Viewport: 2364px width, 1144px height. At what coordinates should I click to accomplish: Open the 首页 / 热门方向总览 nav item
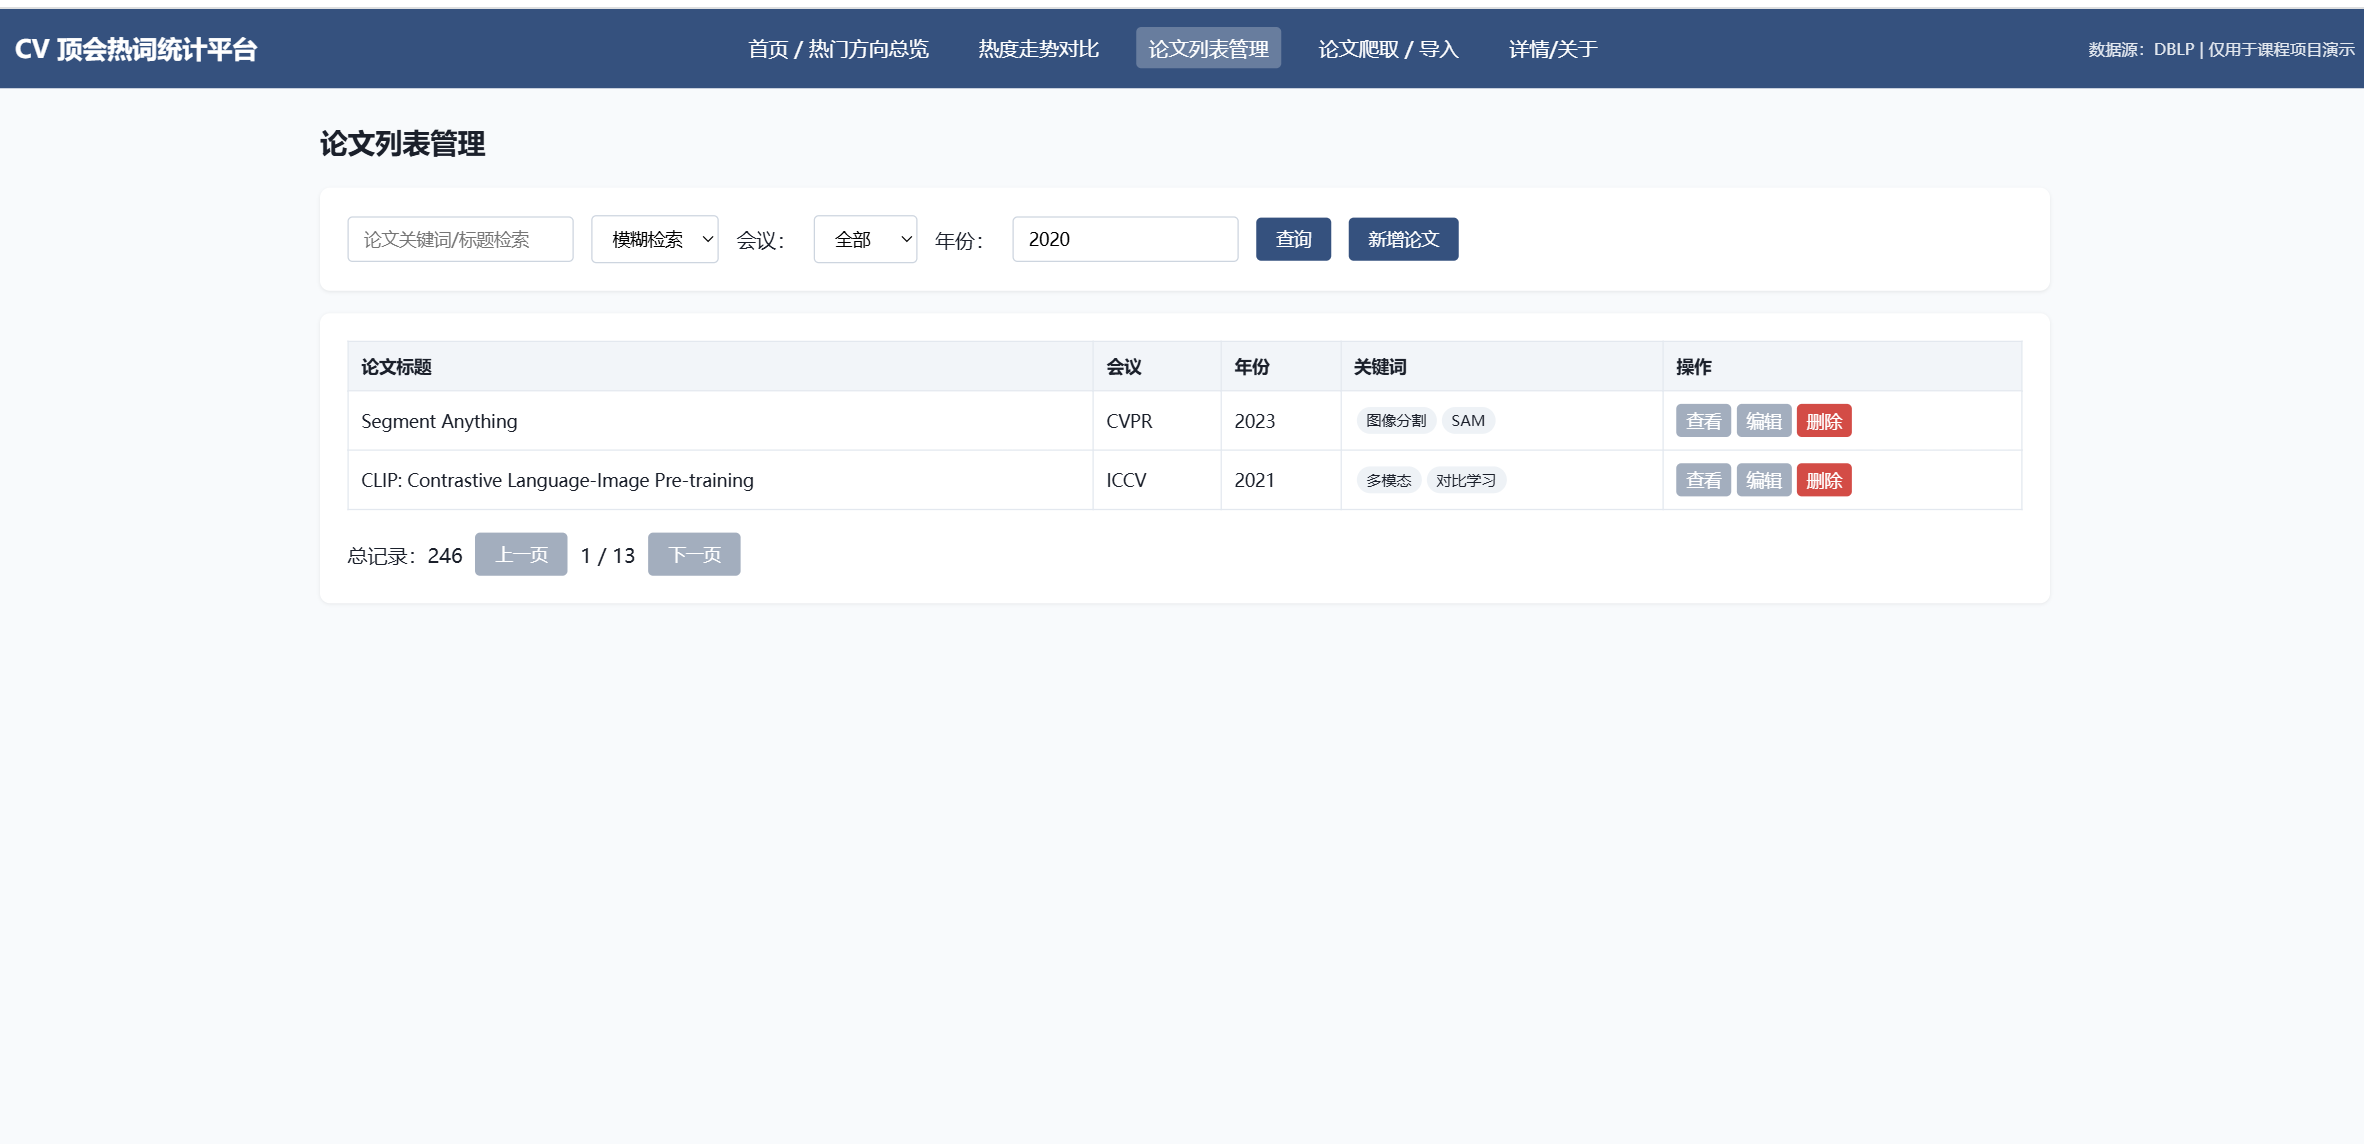tap(838, 49)
